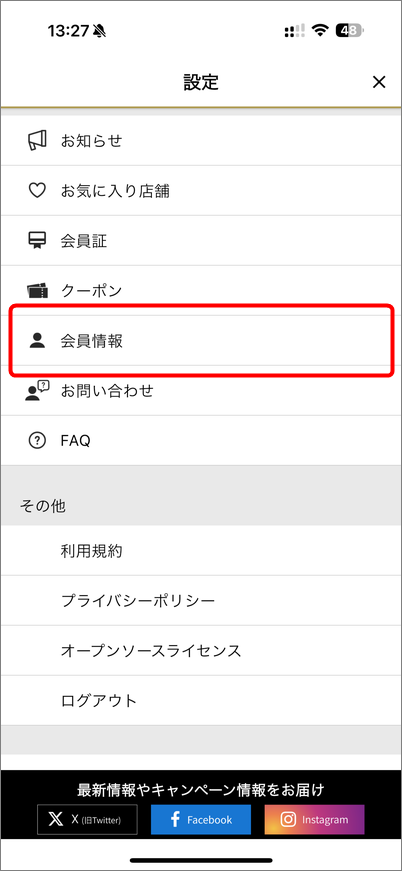Open the お知らせ menu item

[201, 141]
